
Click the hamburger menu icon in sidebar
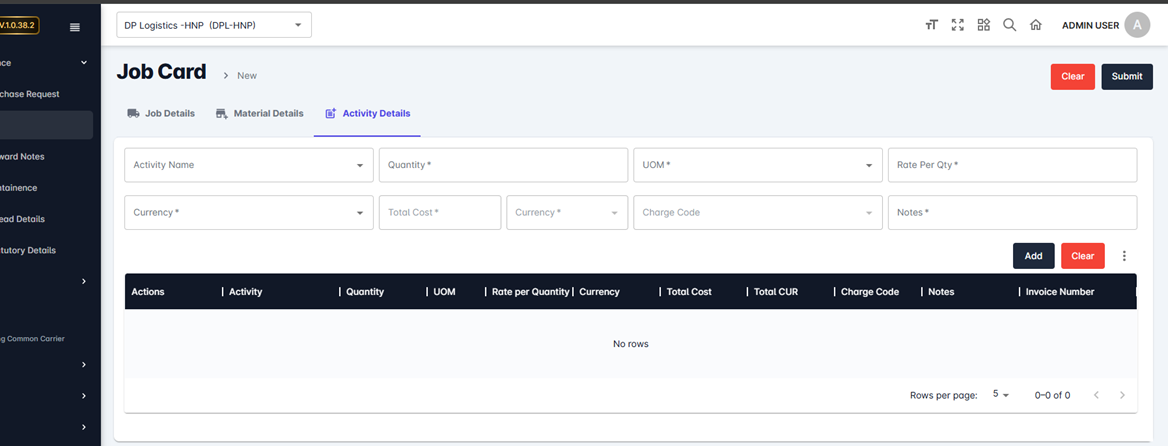click(x=74, y=27)
